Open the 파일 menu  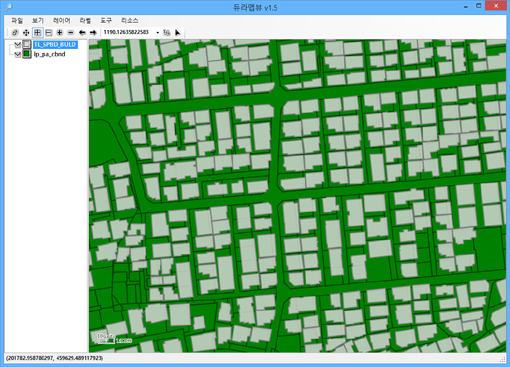point(17,21)
